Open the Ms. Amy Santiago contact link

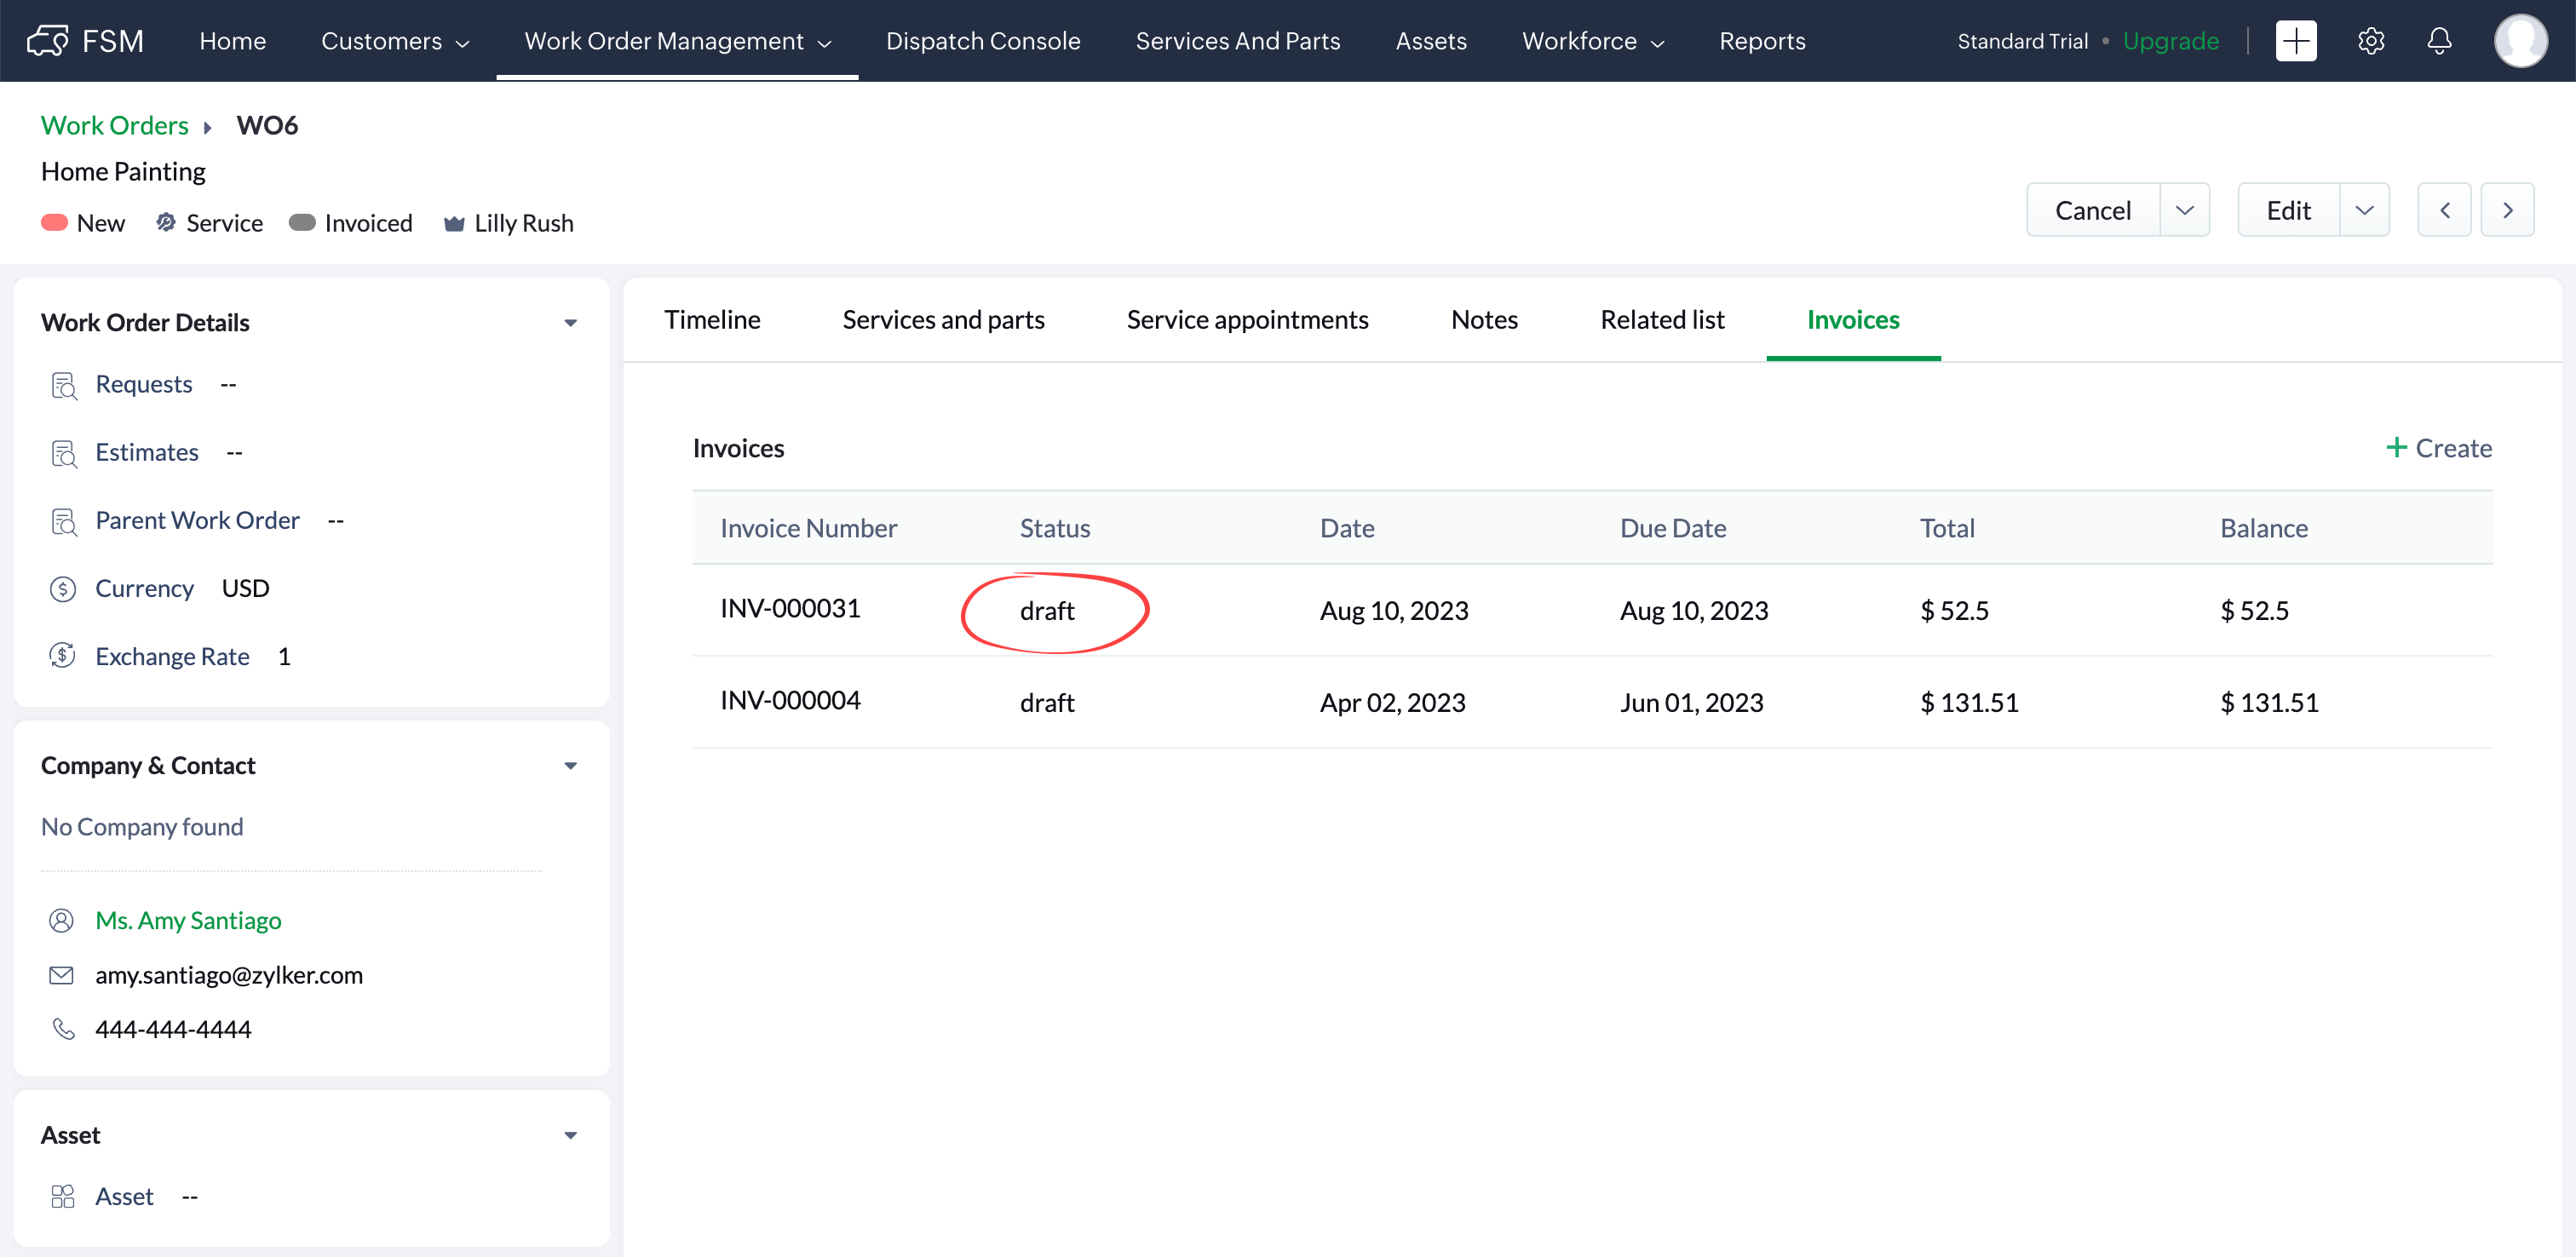pyautogui.click(x=188, y=920)
